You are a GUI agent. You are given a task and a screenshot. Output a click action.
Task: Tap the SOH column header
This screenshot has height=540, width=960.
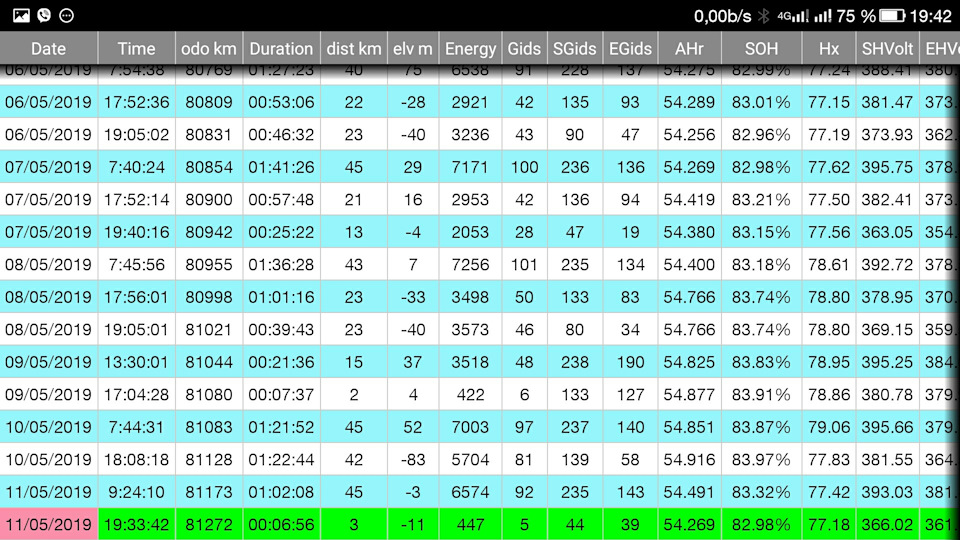coord(761,48)
